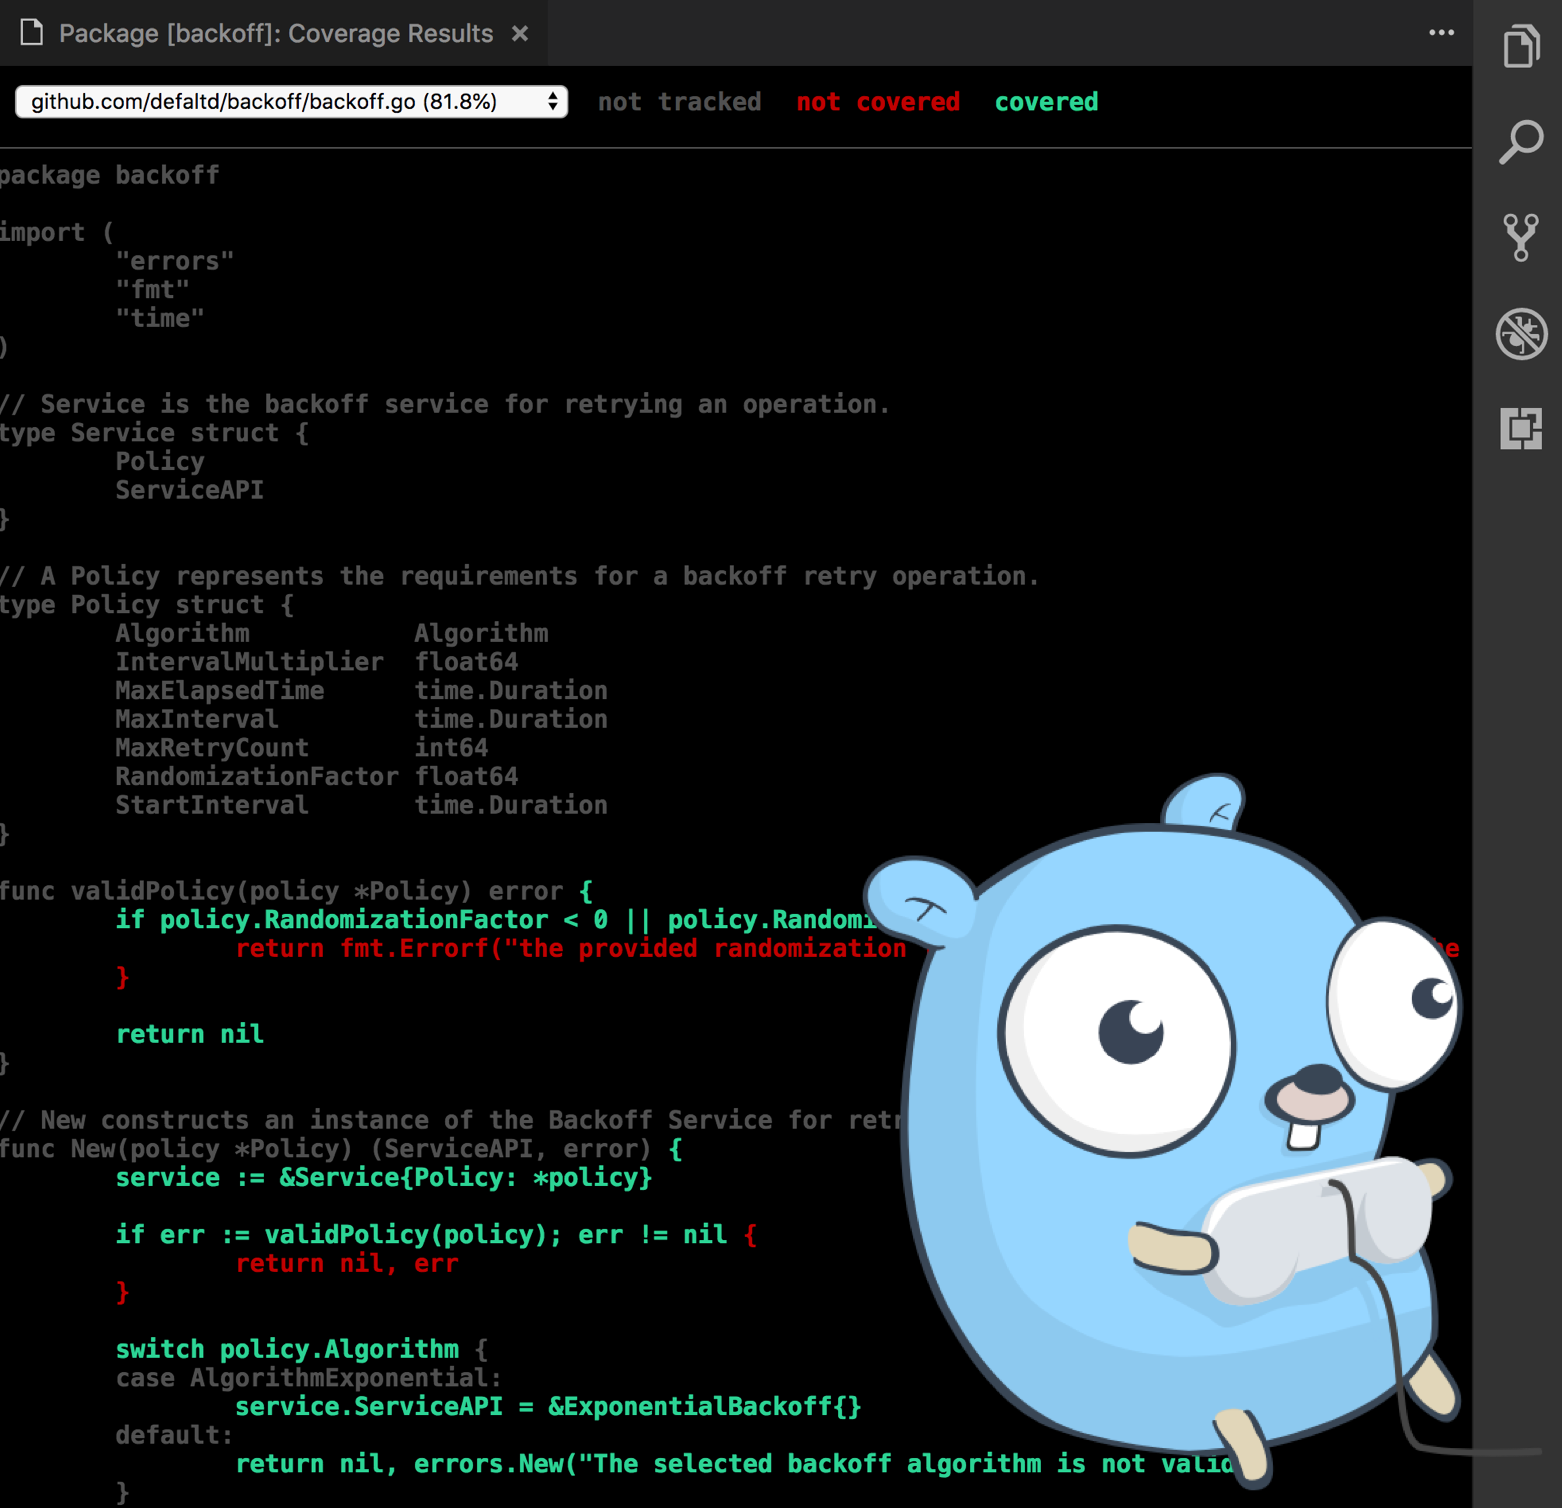
Task: Open the editor more actions ellipsis
Action: [1441, 33]
